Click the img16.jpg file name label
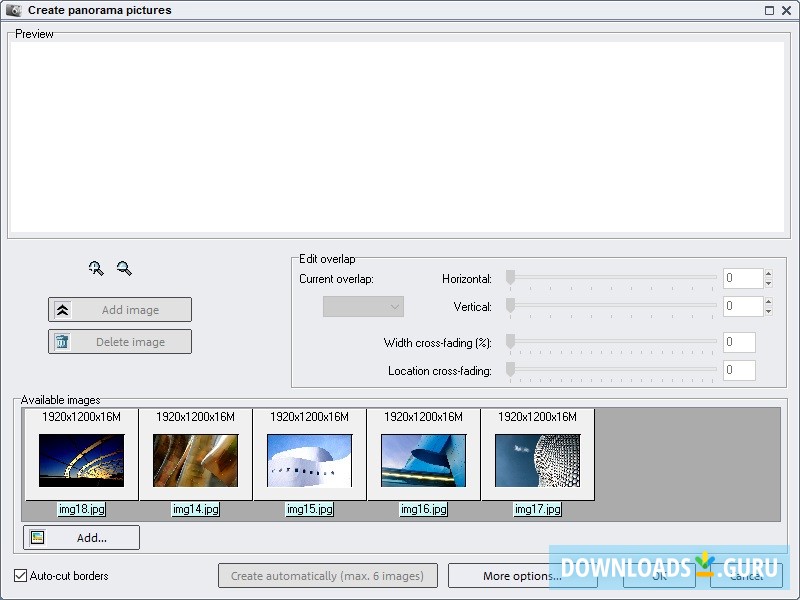Screen dimensions: 800x600 (424, 509)
